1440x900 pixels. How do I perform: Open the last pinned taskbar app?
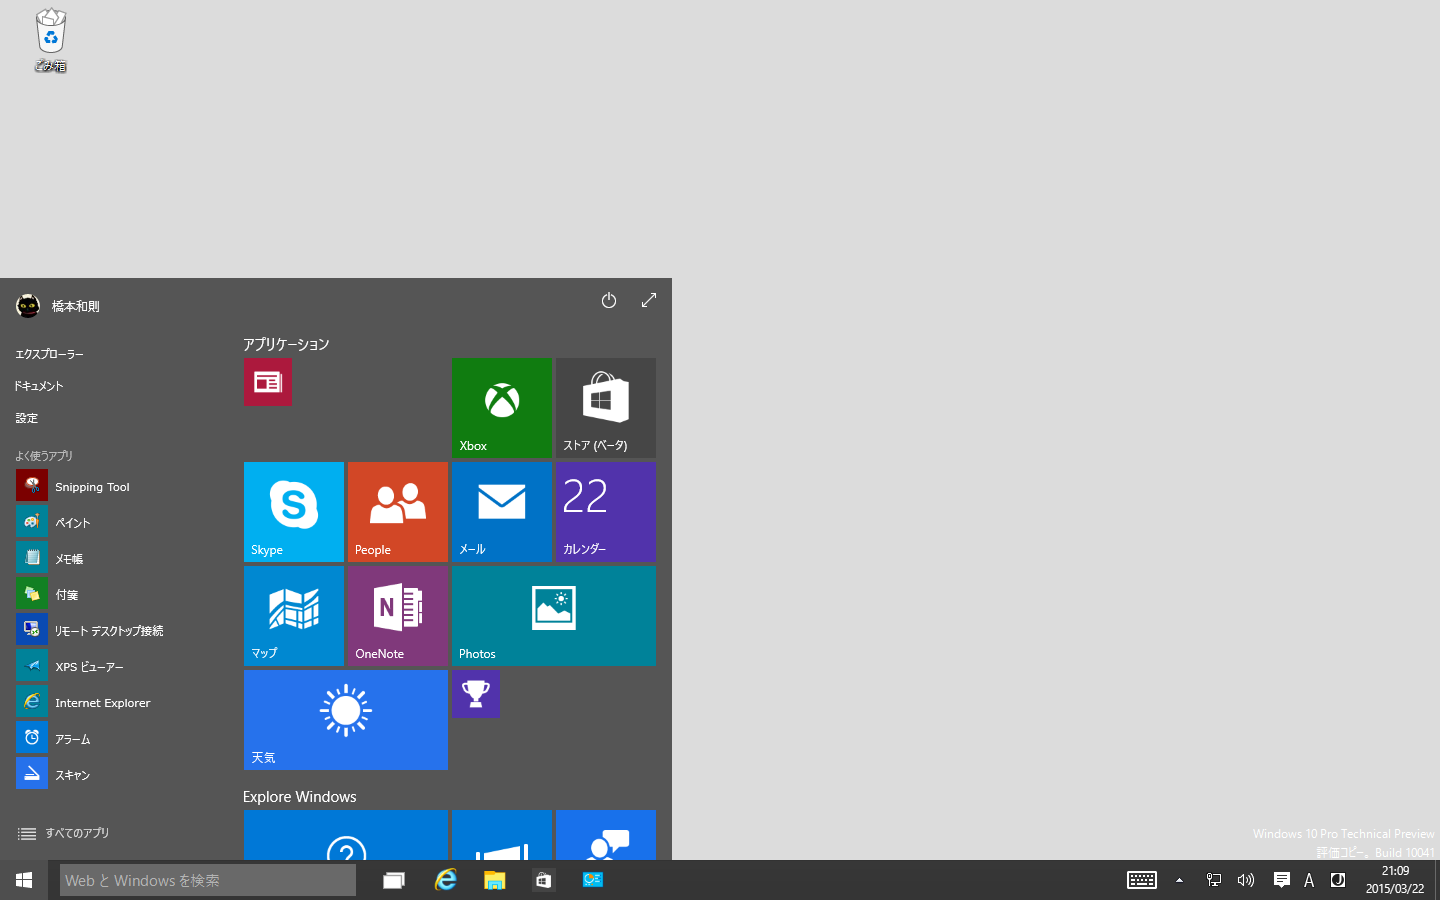coord(593,880)
